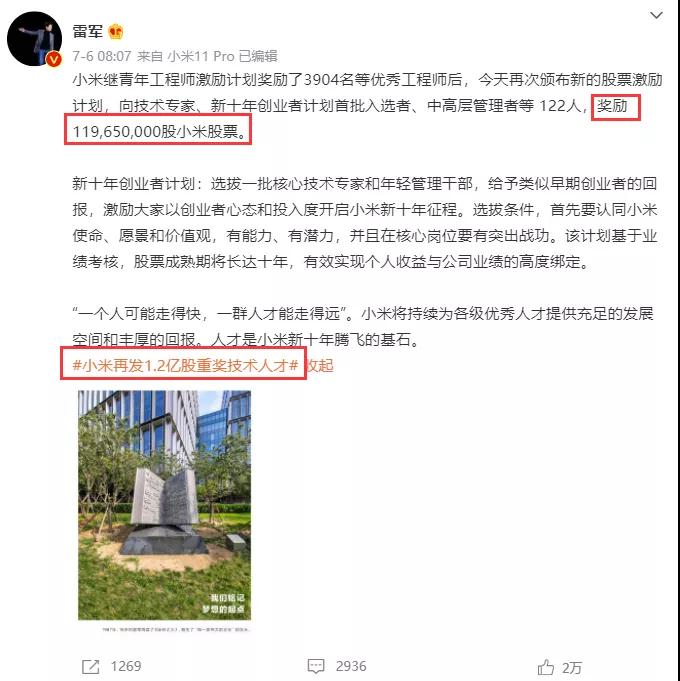Open the post via 7-6 08:07 timestamp
Image resolution: width=680 pixels, height=681 pixels.
click(102, 56)
